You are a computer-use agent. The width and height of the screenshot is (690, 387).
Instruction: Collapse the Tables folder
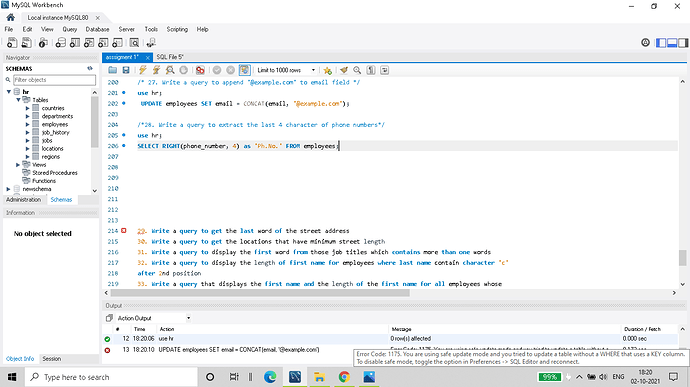pyautogui.click(x=18, y=100)
